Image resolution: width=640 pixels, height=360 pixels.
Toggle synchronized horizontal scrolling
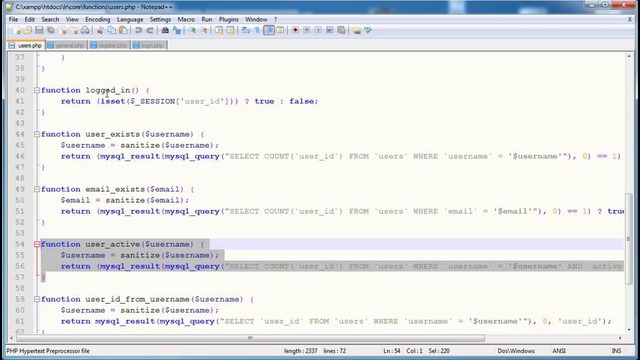tap(231, 31)
